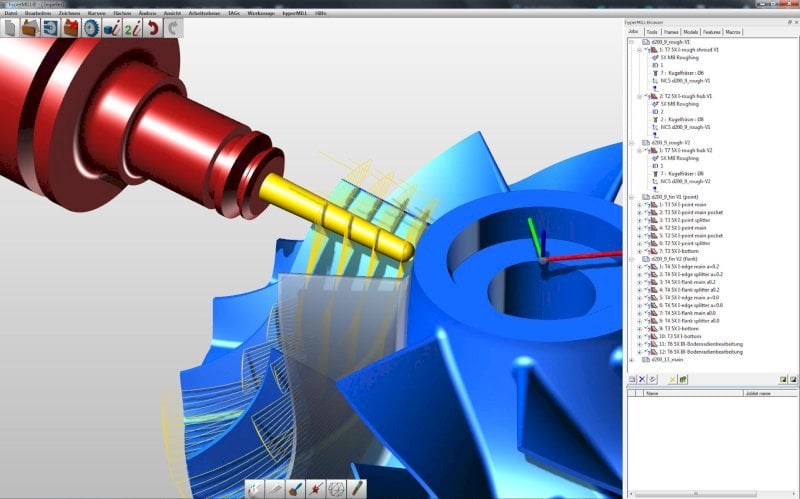Select job '2: T3 5X I-point main pocket'

click(x=691, y=212)
